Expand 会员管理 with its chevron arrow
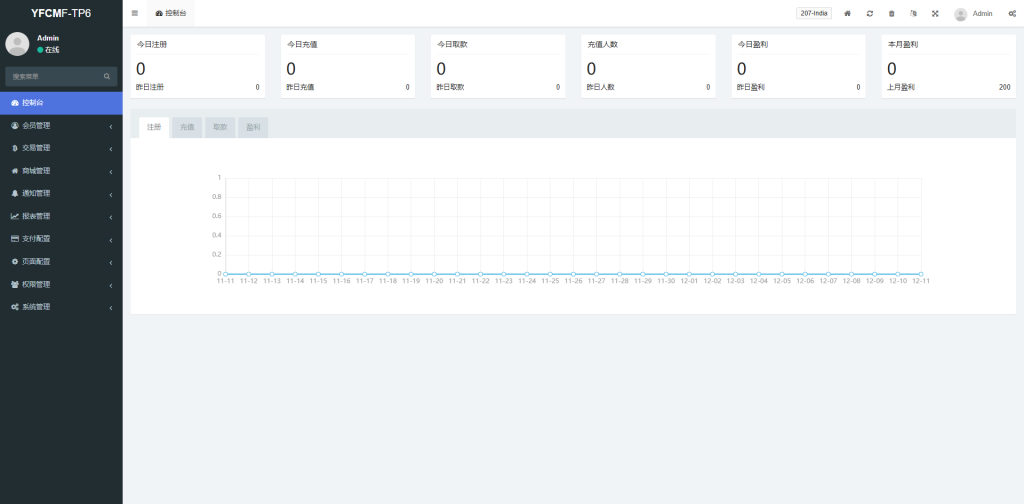Image resolution: width=1024 pixels, height=504 pixels. pos(111,127)
